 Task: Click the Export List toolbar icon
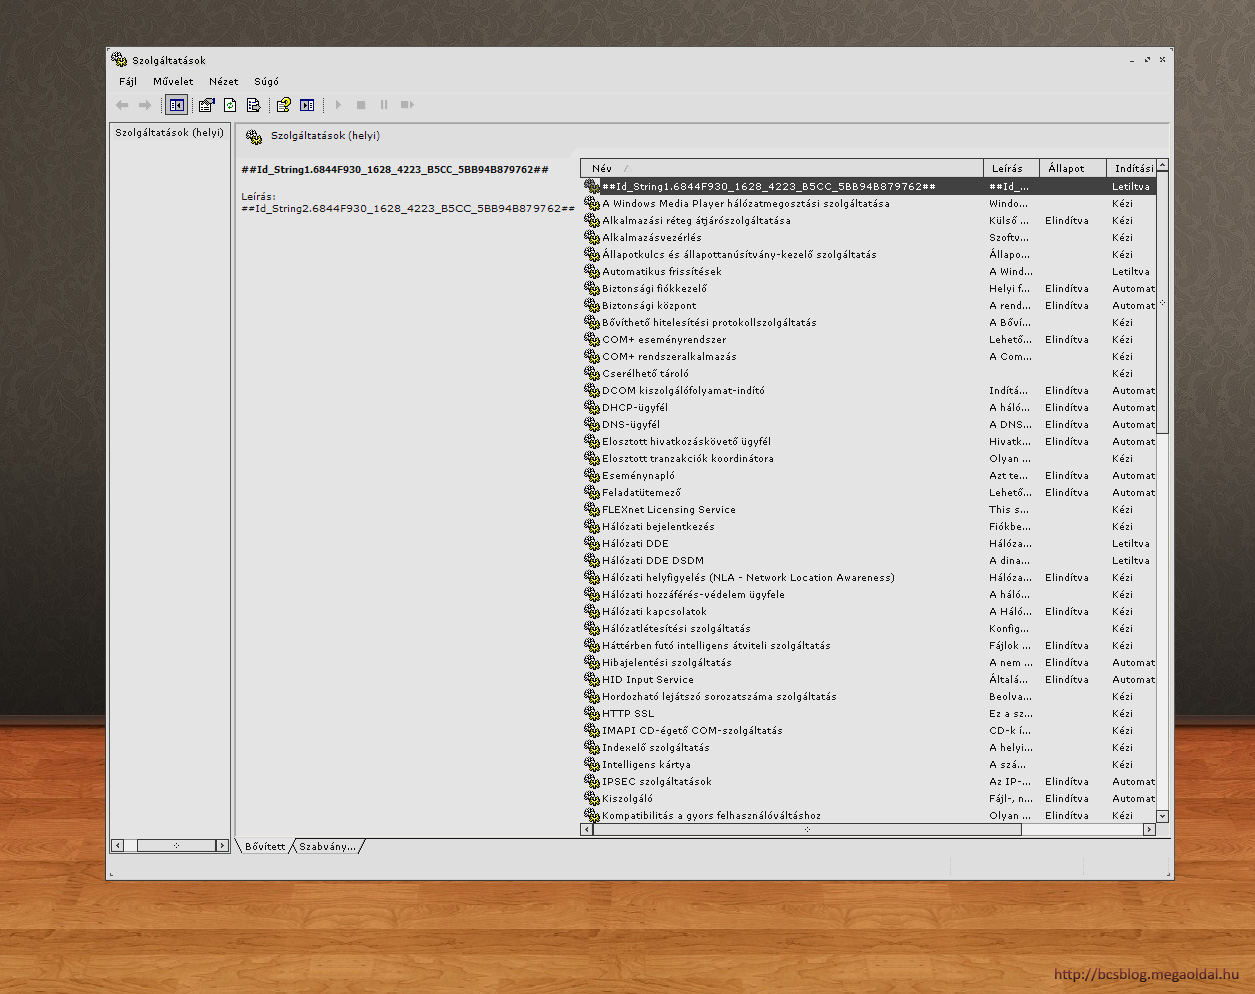pos(253,105)
